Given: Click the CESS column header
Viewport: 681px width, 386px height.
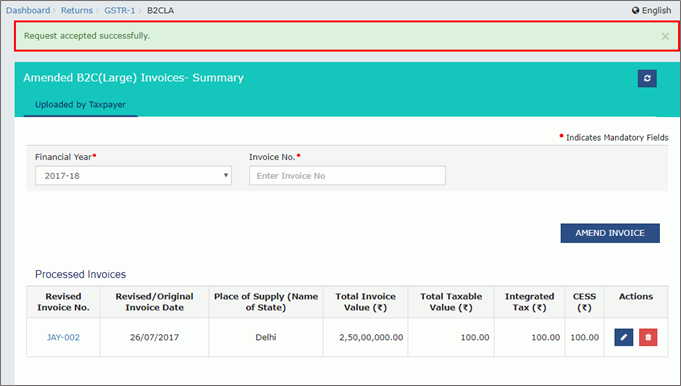Looking at the screenshot, I should [x=584, y=302].
